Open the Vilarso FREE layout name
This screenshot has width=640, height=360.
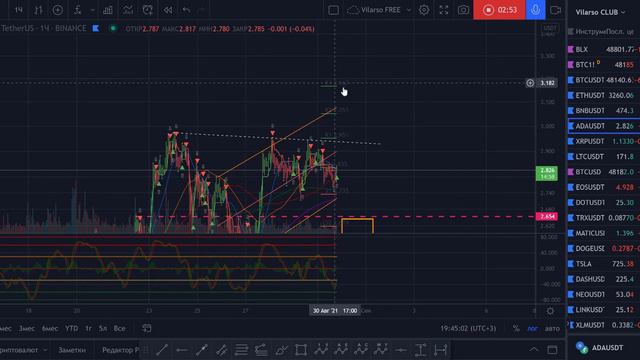380,10
